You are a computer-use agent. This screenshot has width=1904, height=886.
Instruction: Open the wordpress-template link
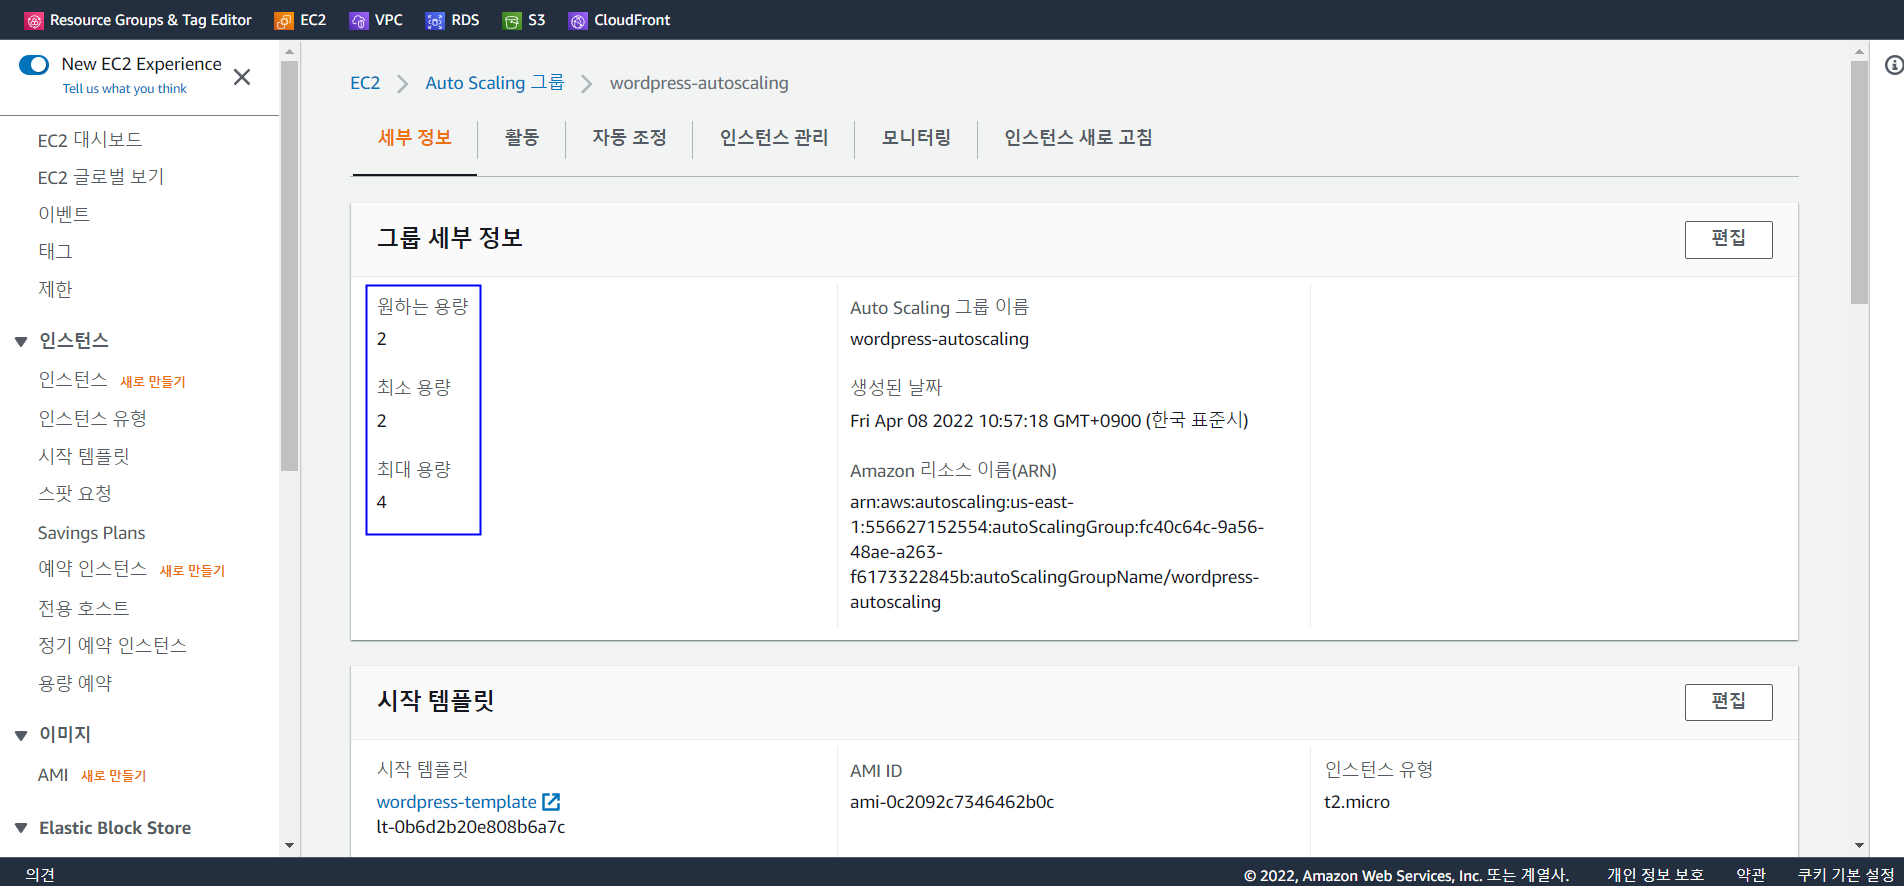(457, 802)
